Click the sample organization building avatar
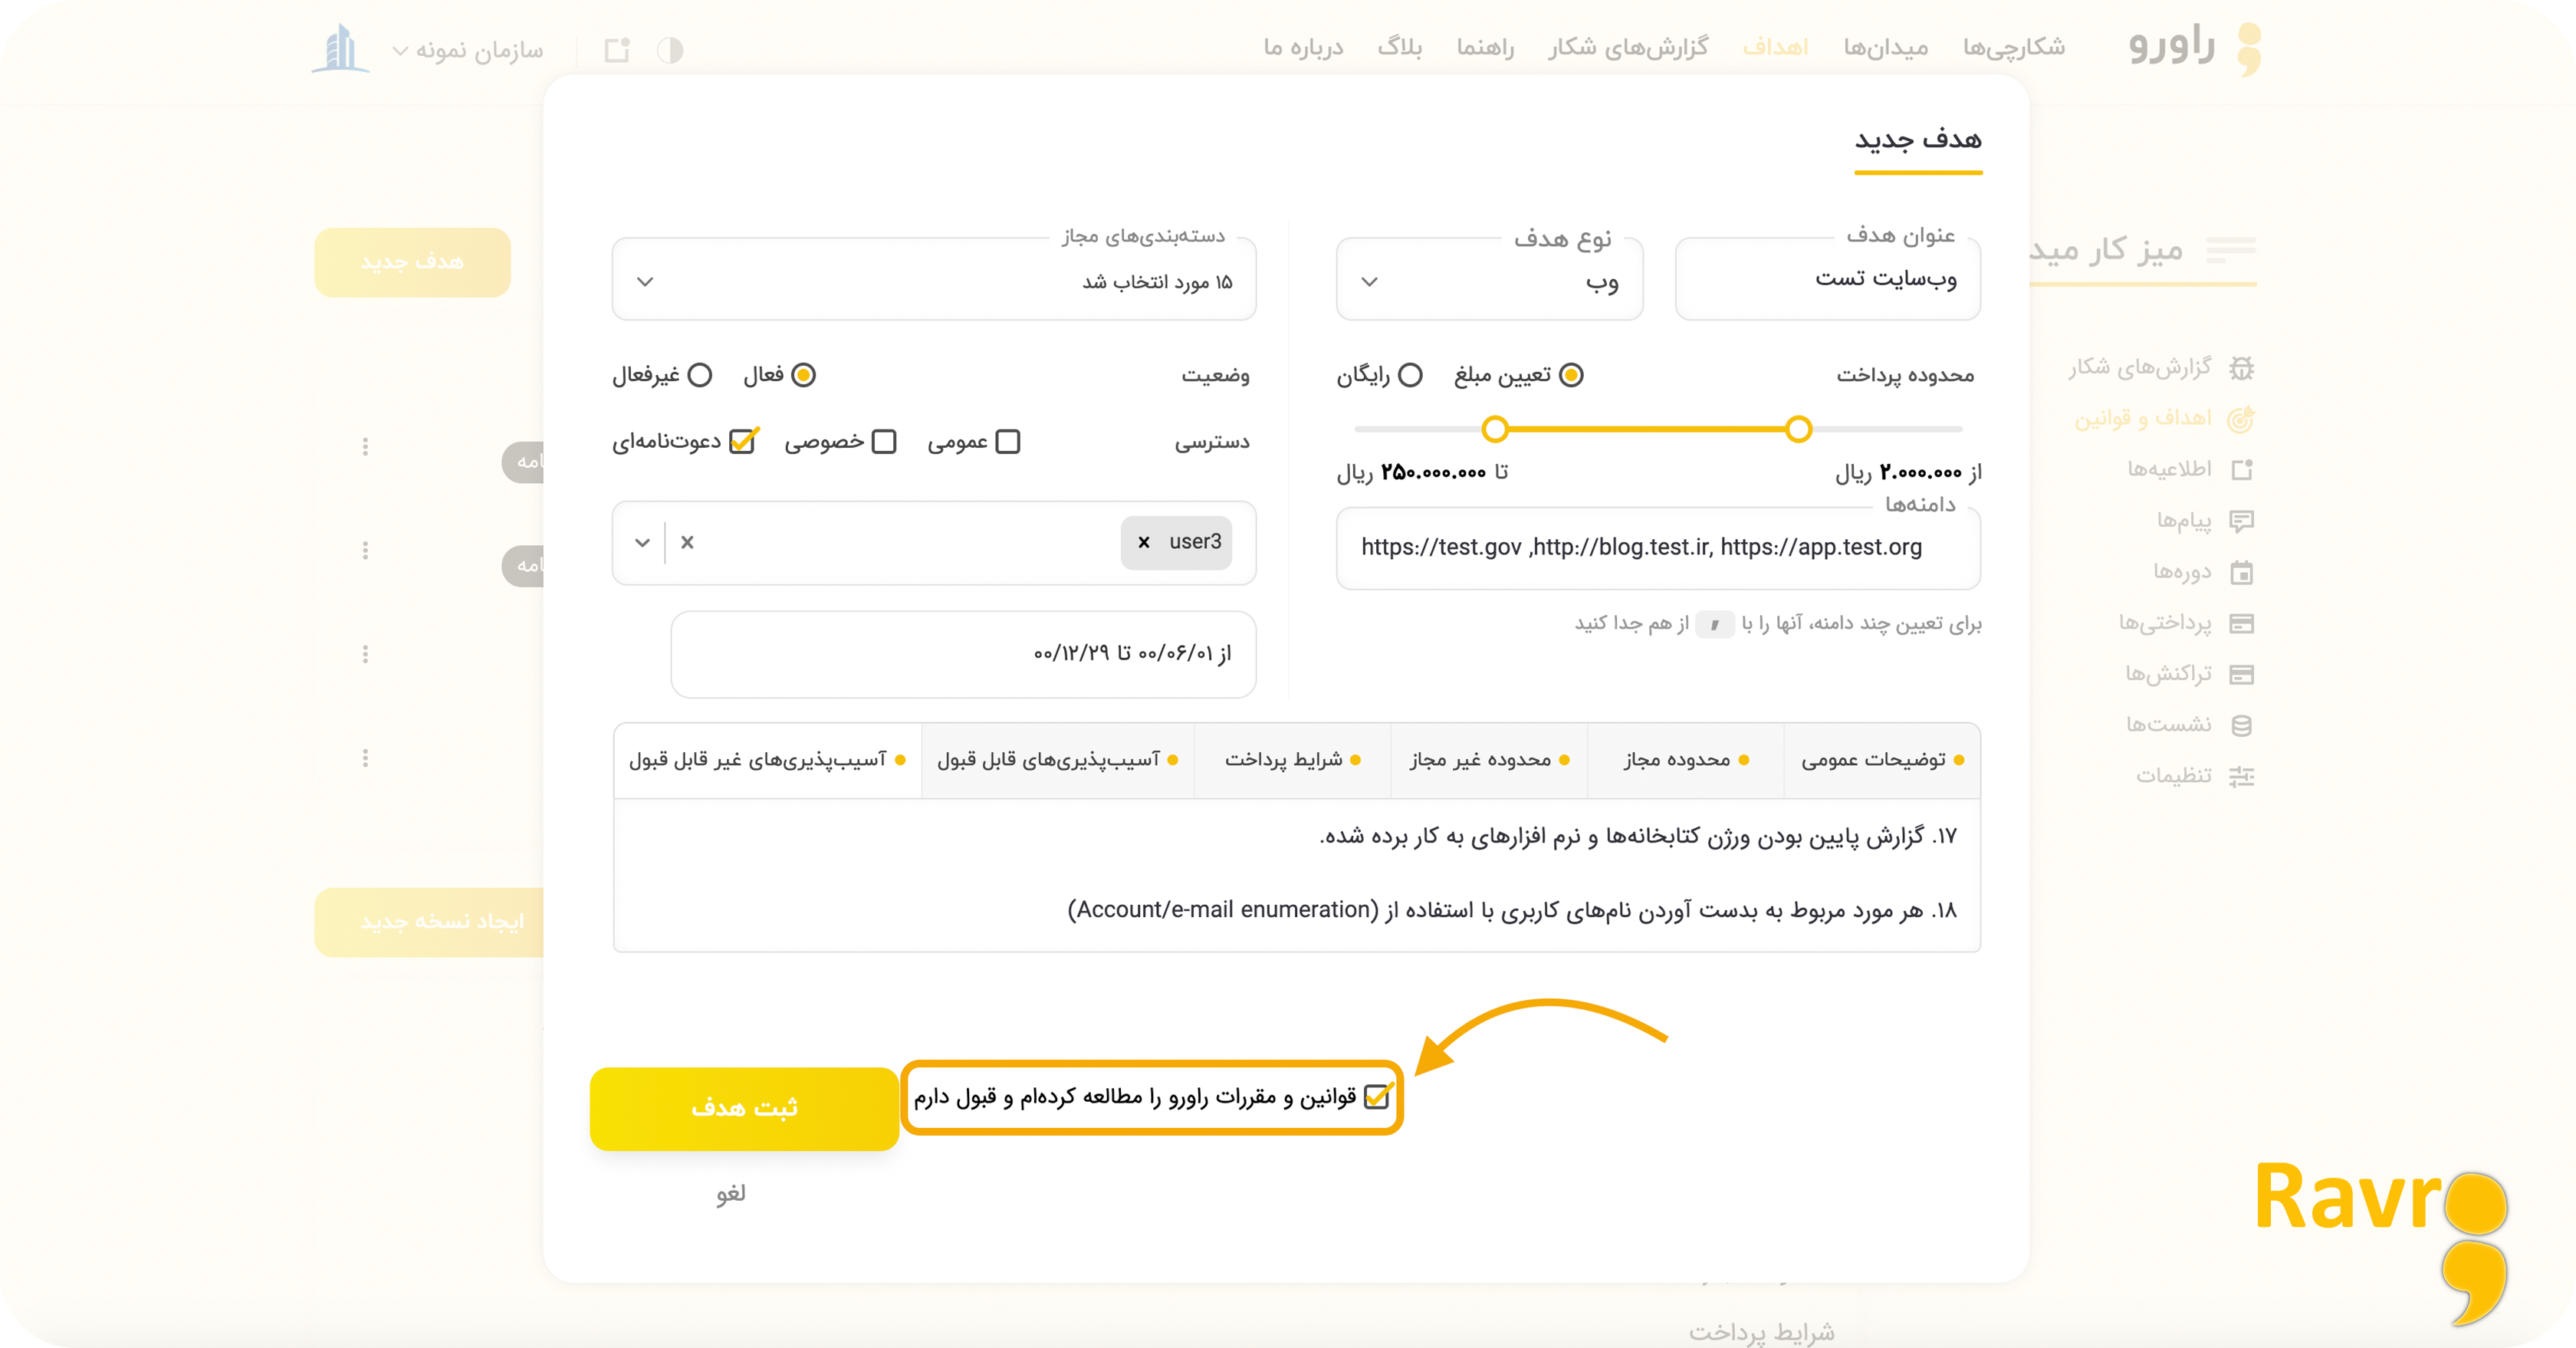2576x1348 pixels. pyautogui.click(x=340, y=48)
